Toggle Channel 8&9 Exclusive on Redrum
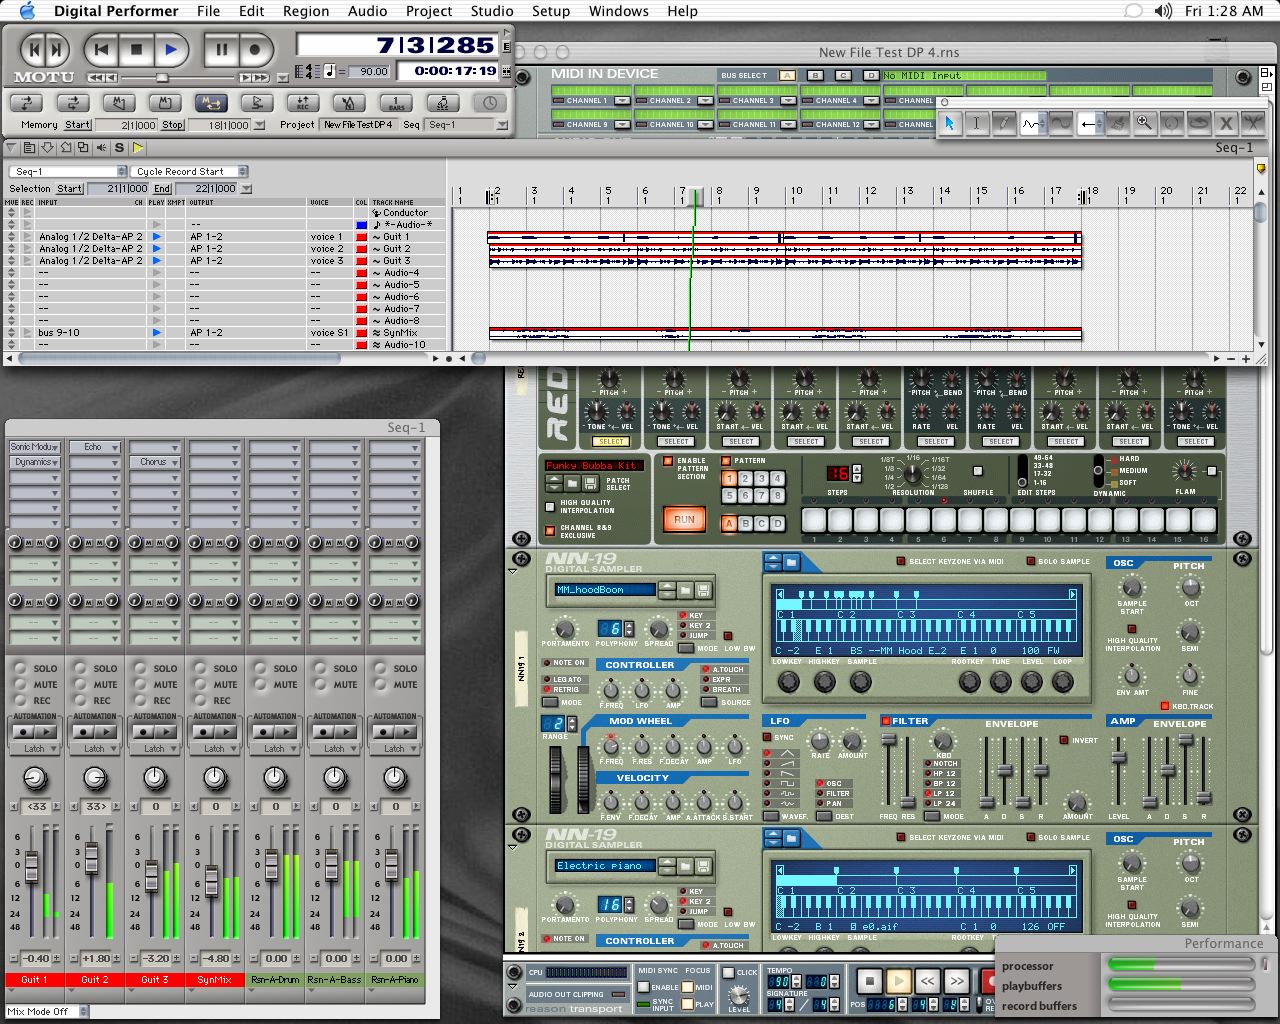 550,530
